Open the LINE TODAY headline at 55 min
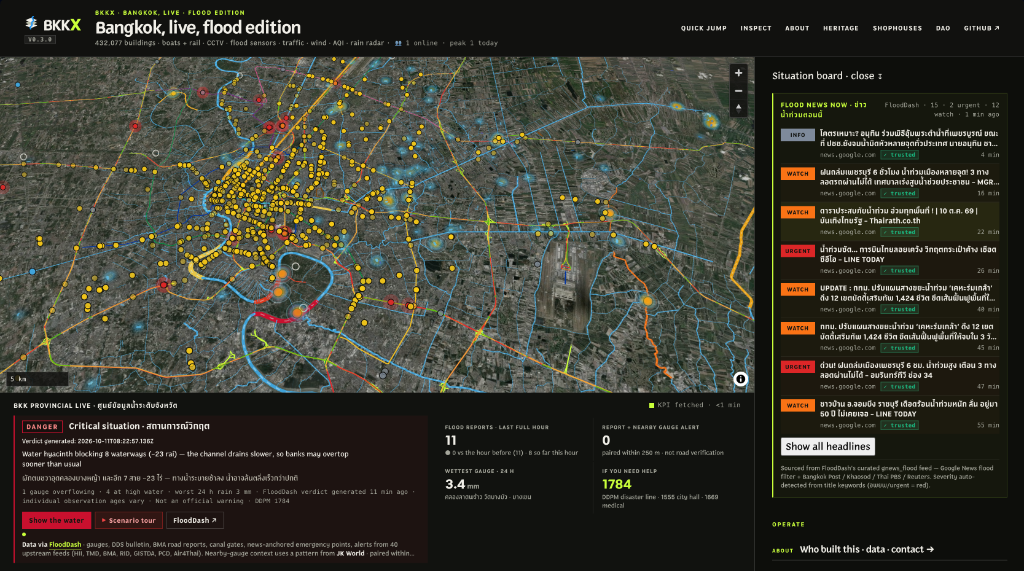Image resolution: width=1024 pixels, height=571 pixels. click(x=909, y=408)
